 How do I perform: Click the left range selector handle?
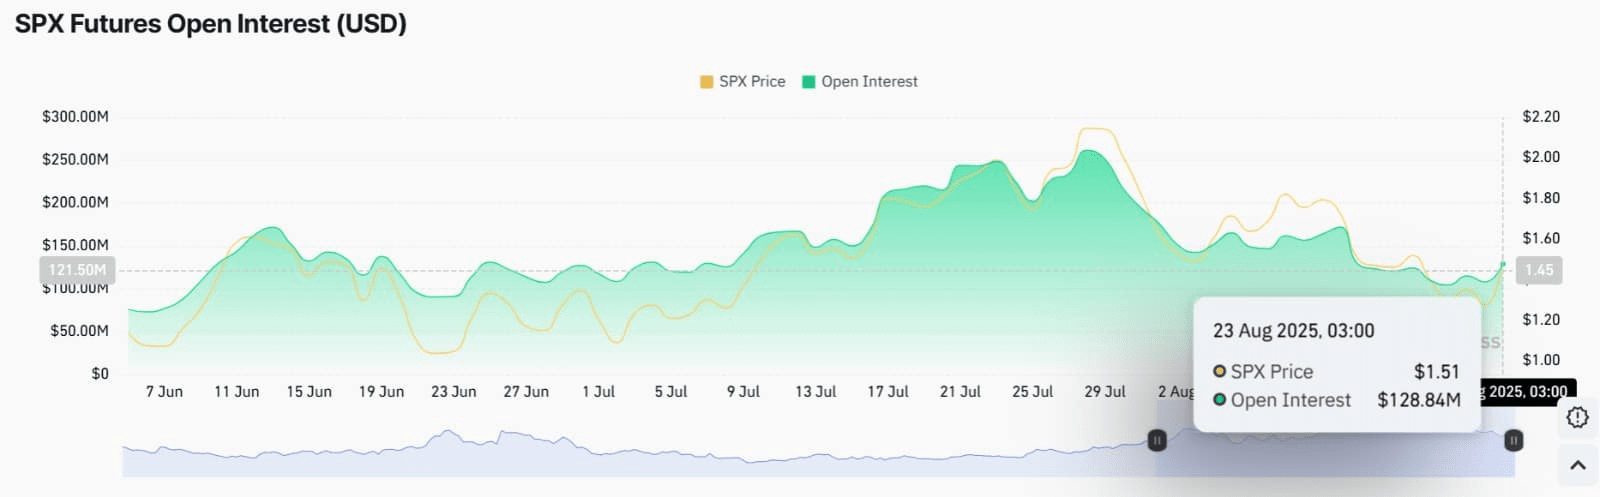tap(1157, 440)
